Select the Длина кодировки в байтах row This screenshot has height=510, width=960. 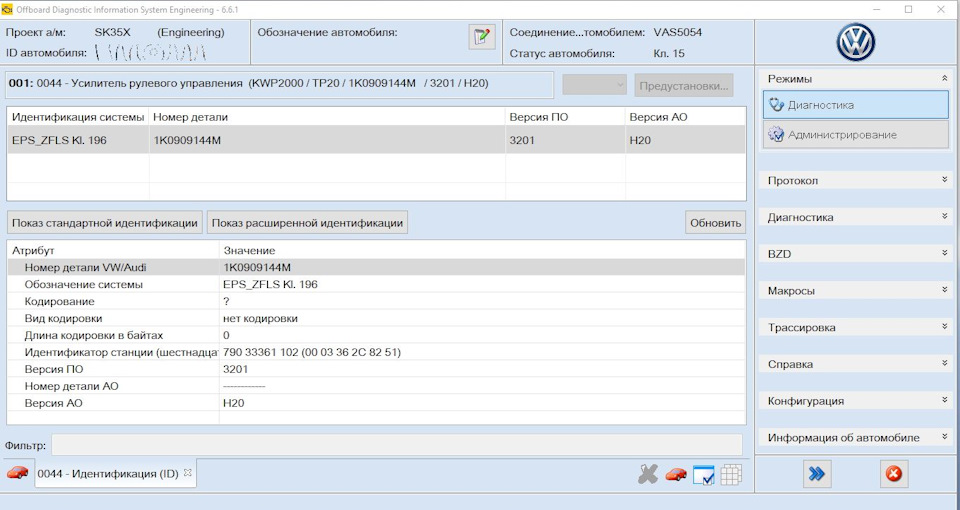376,336
